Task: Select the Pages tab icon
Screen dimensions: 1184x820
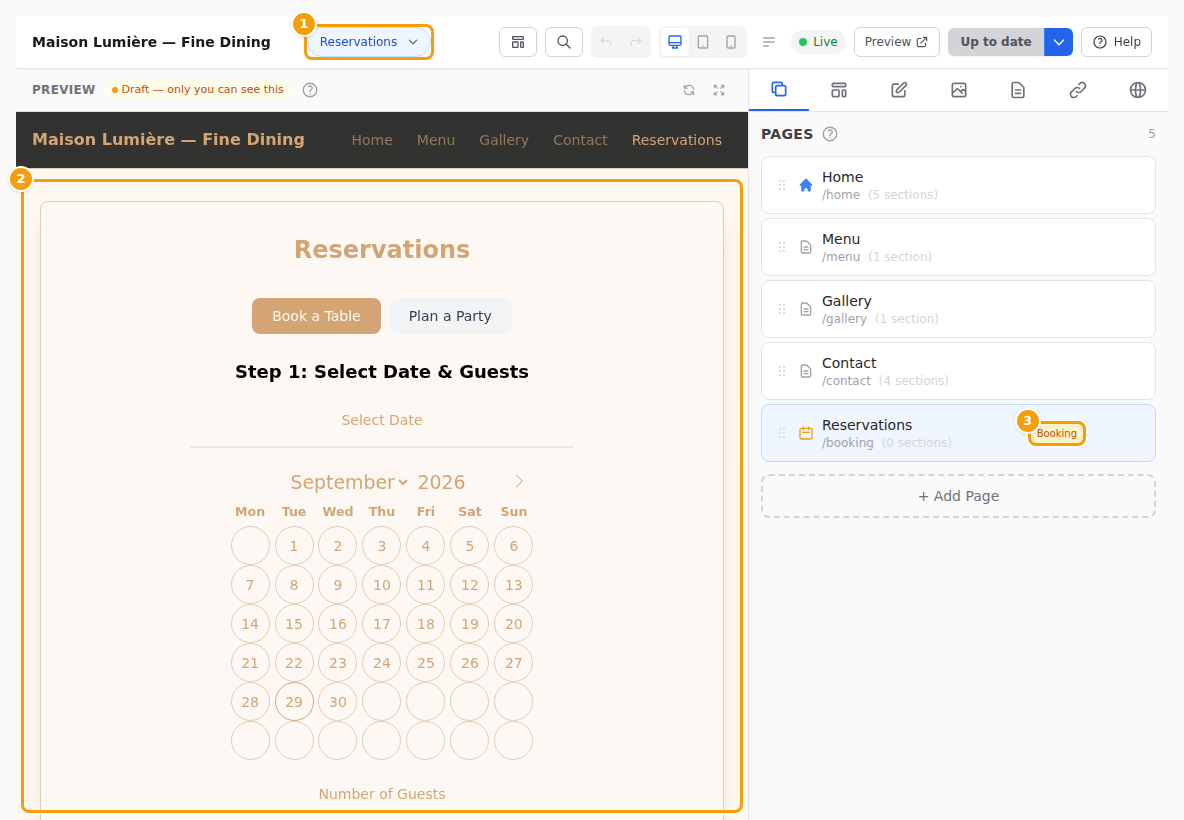Action: pyautogui.click(x=779, y=90)
